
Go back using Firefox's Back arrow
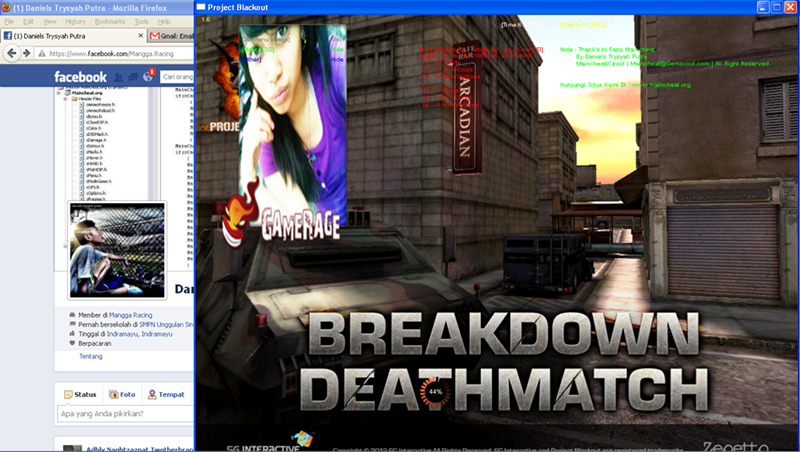click(x=12, y=53)
